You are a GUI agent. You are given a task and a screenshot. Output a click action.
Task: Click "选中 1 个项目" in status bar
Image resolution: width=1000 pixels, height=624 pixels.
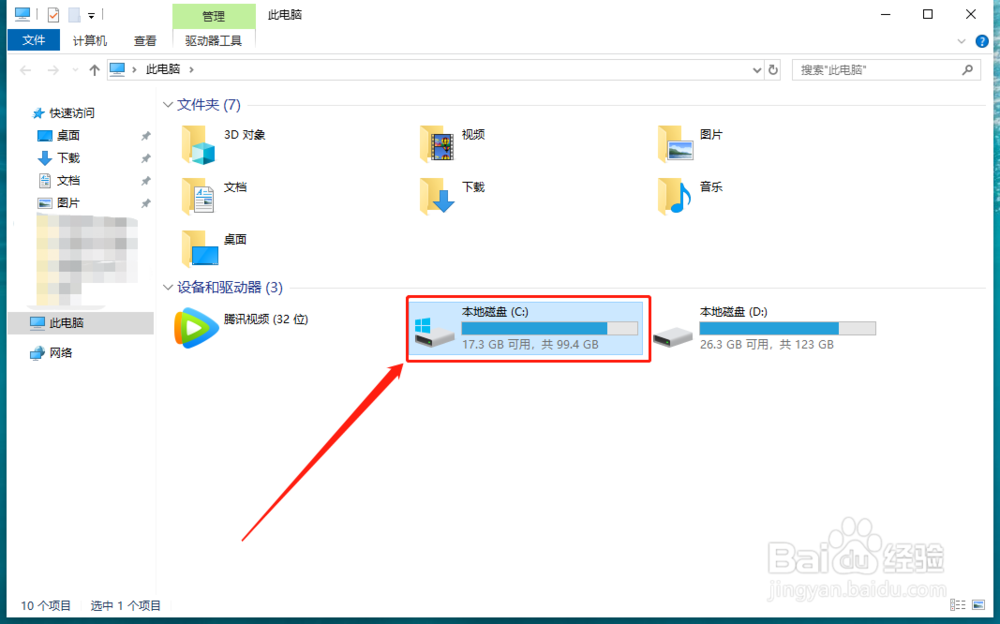pyautogui.click(x=126, y=605)
